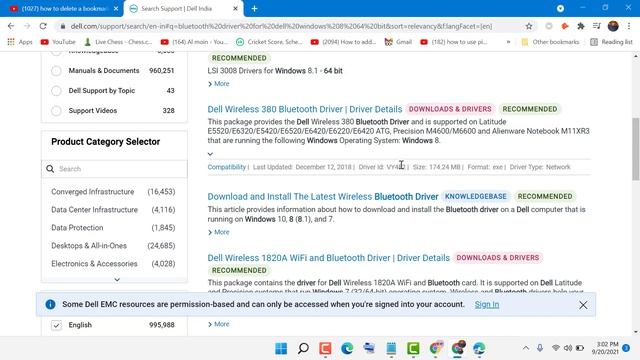640x360 pixels.
Task: Close the YouTube browser tab
Action: [x=116, y=9]
